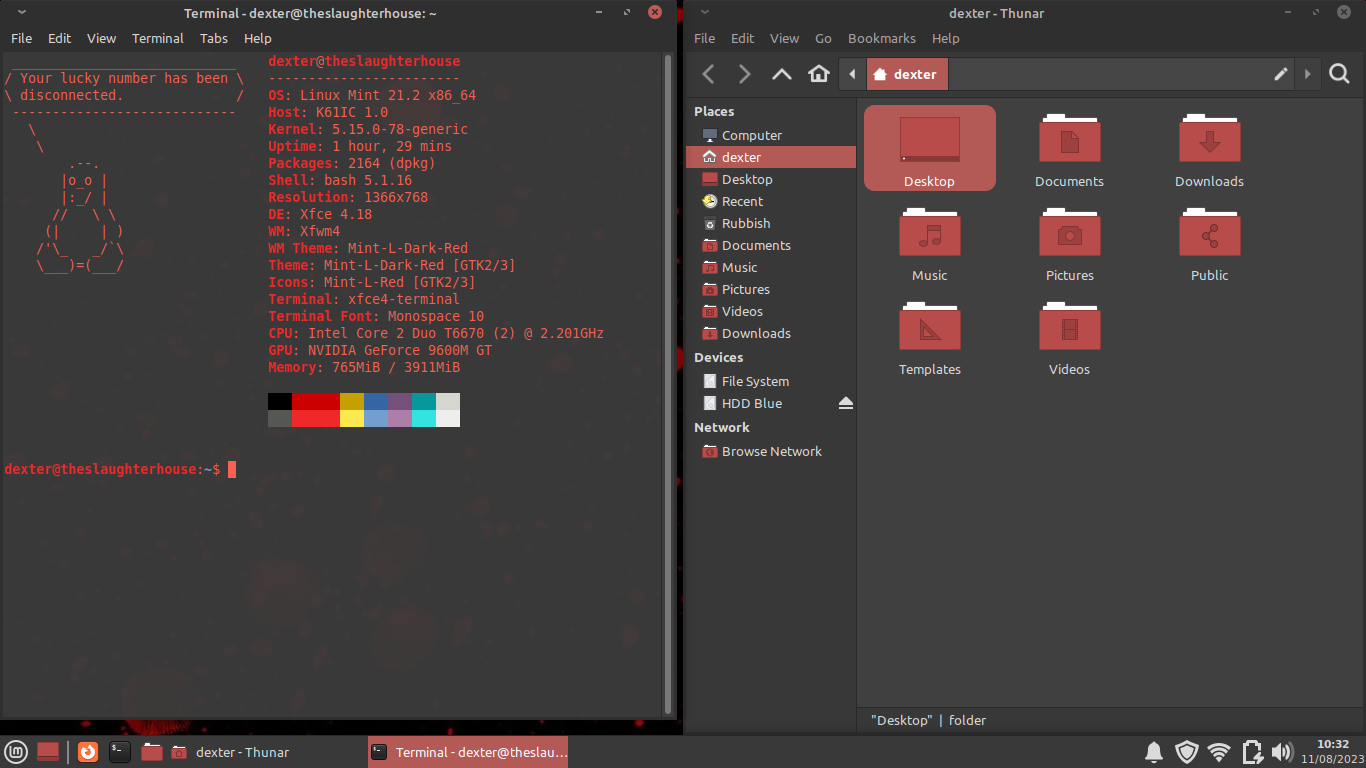Open terminal window menu dropdown arrow
Viewport: 1366px width, 768px height.
point(22,13)
